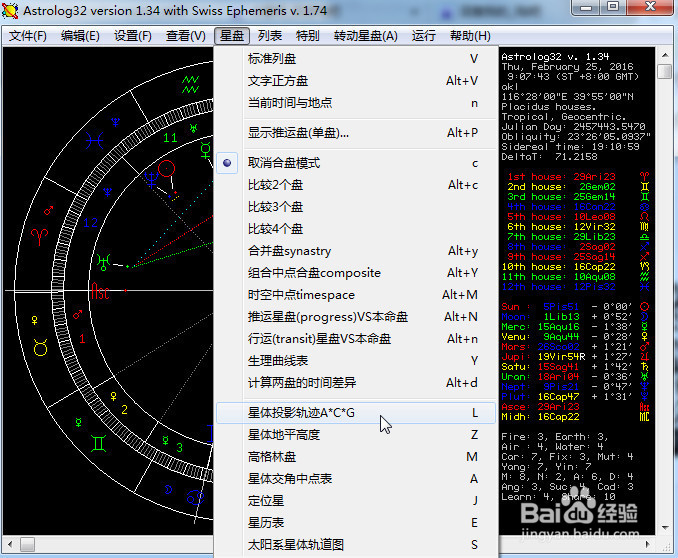This screenshot has height=558, width=678.
Task: Select 时空中点timespace entry
Action: click(356, 295)
